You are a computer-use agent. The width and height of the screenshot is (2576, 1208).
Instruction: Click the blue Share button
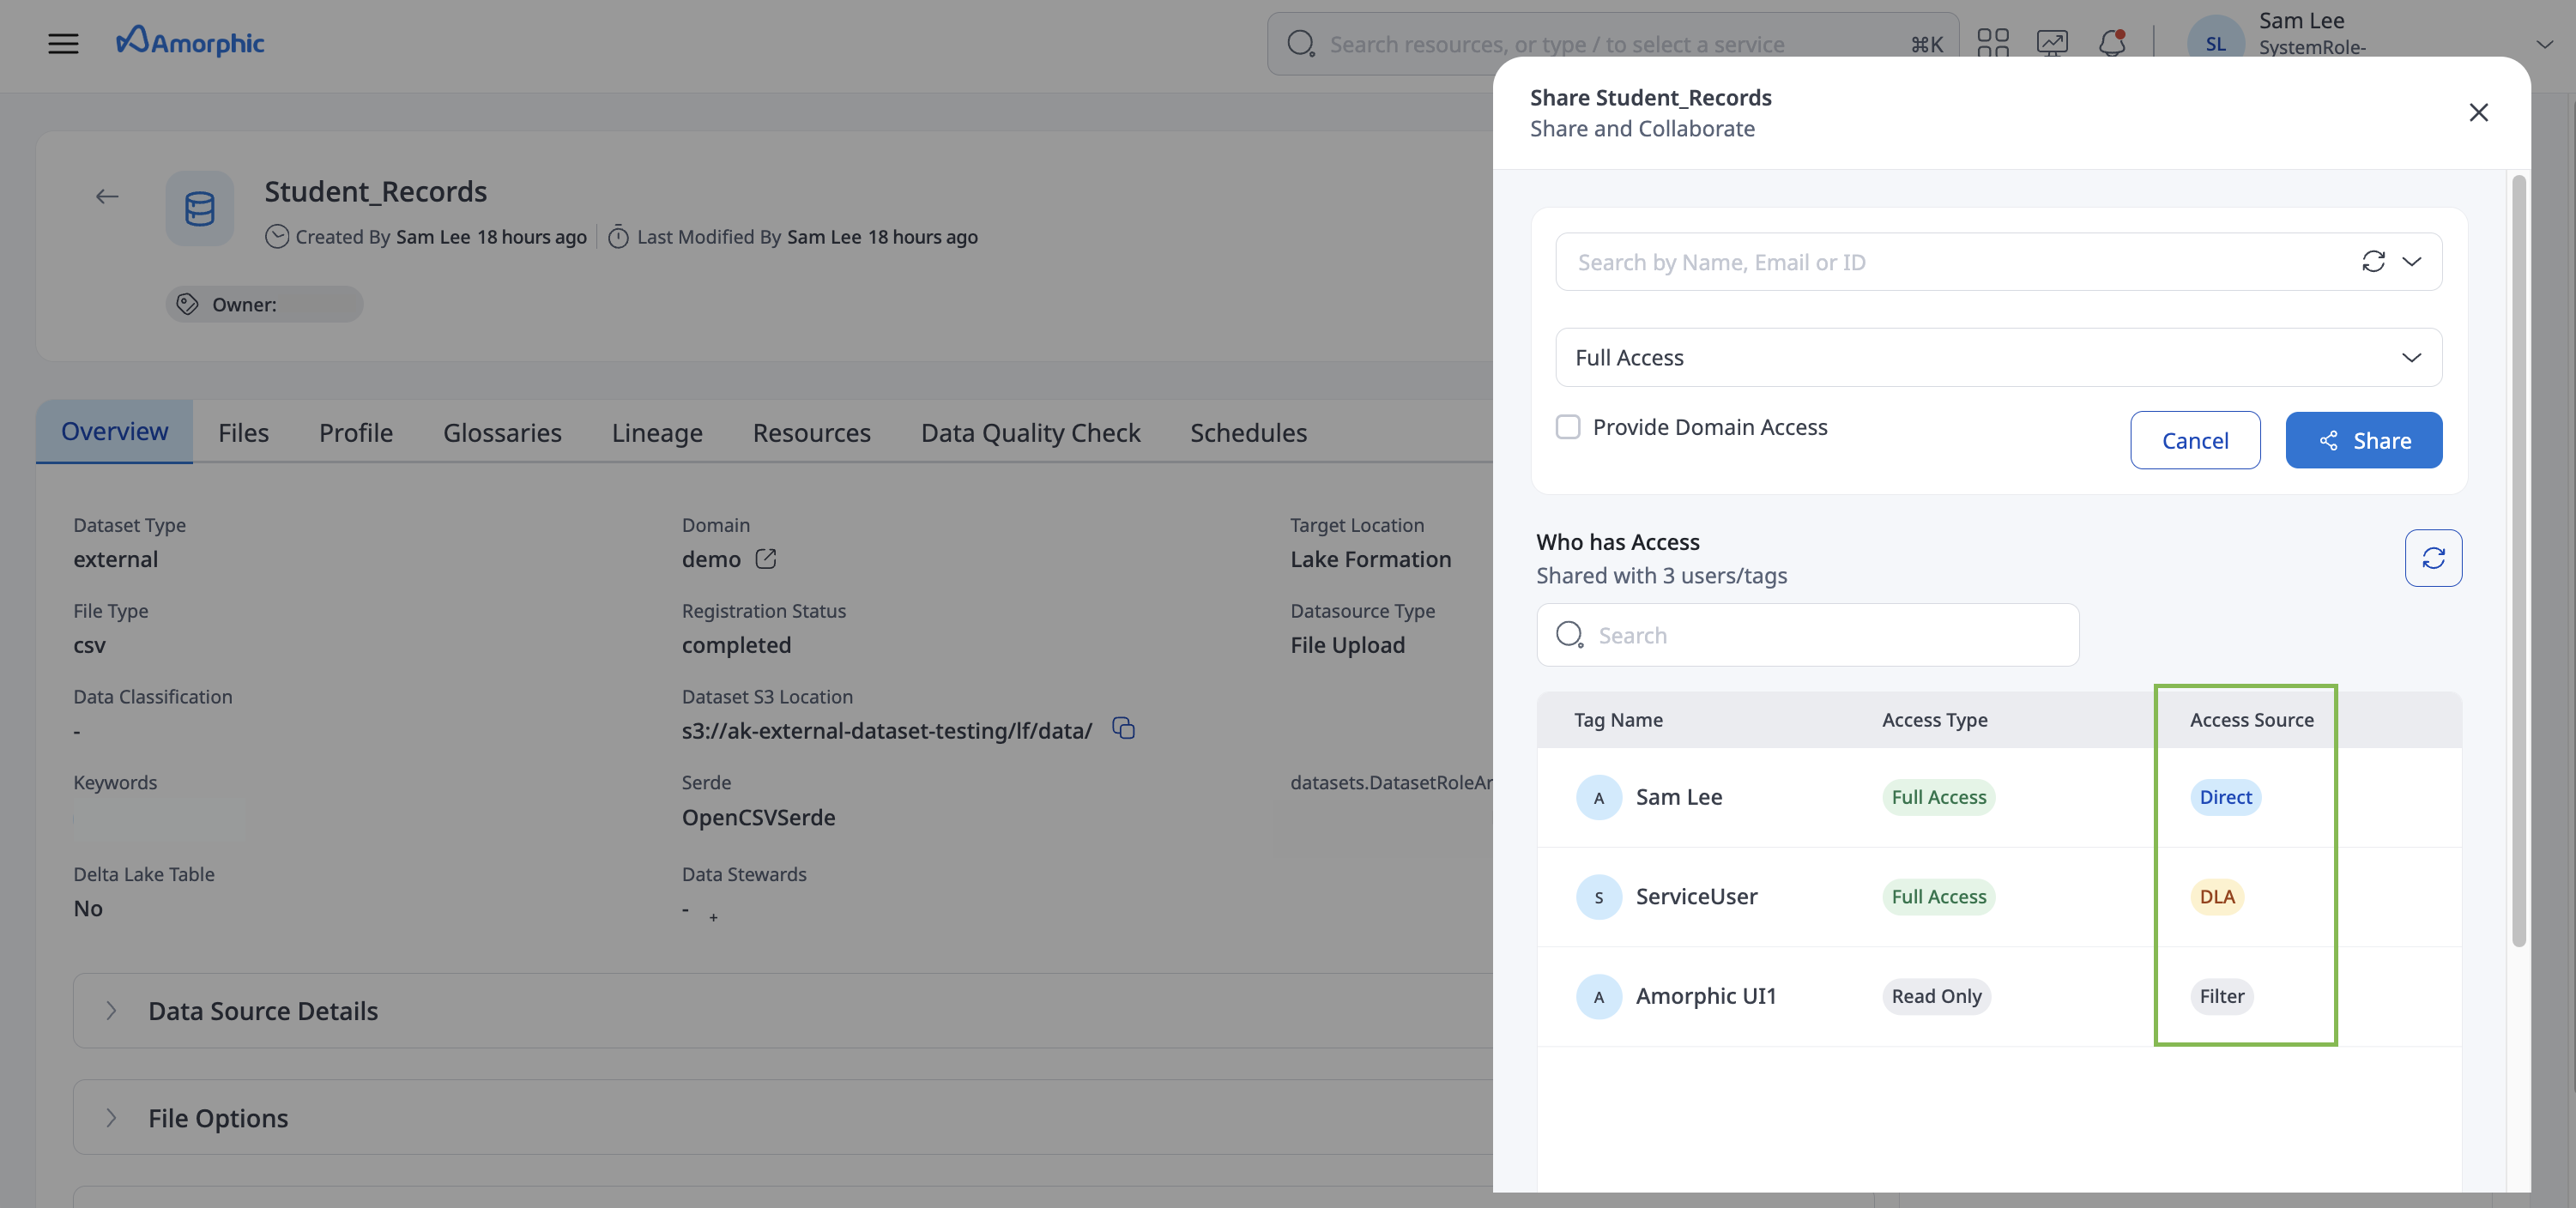(2363, 440)
